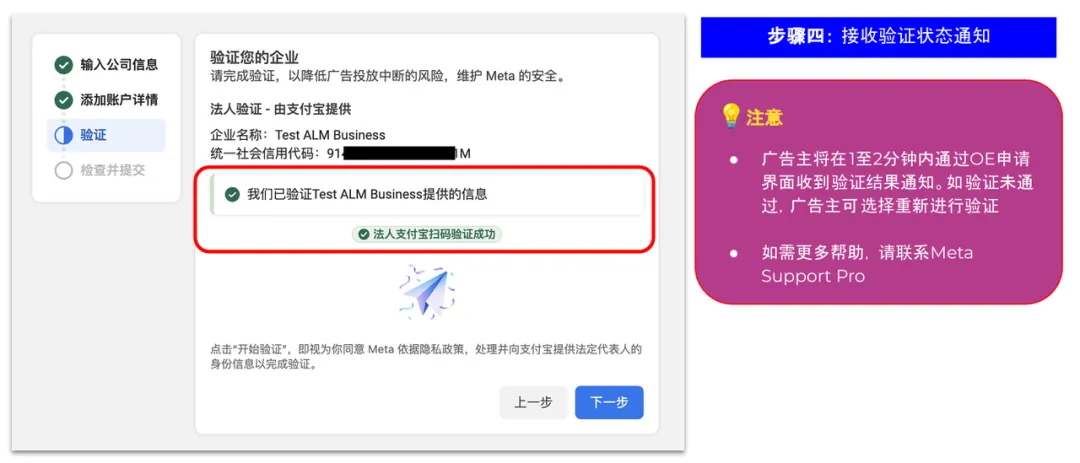Click the banner 我们已验证Test ALM Business提供的信息

(x=427, y=195)
